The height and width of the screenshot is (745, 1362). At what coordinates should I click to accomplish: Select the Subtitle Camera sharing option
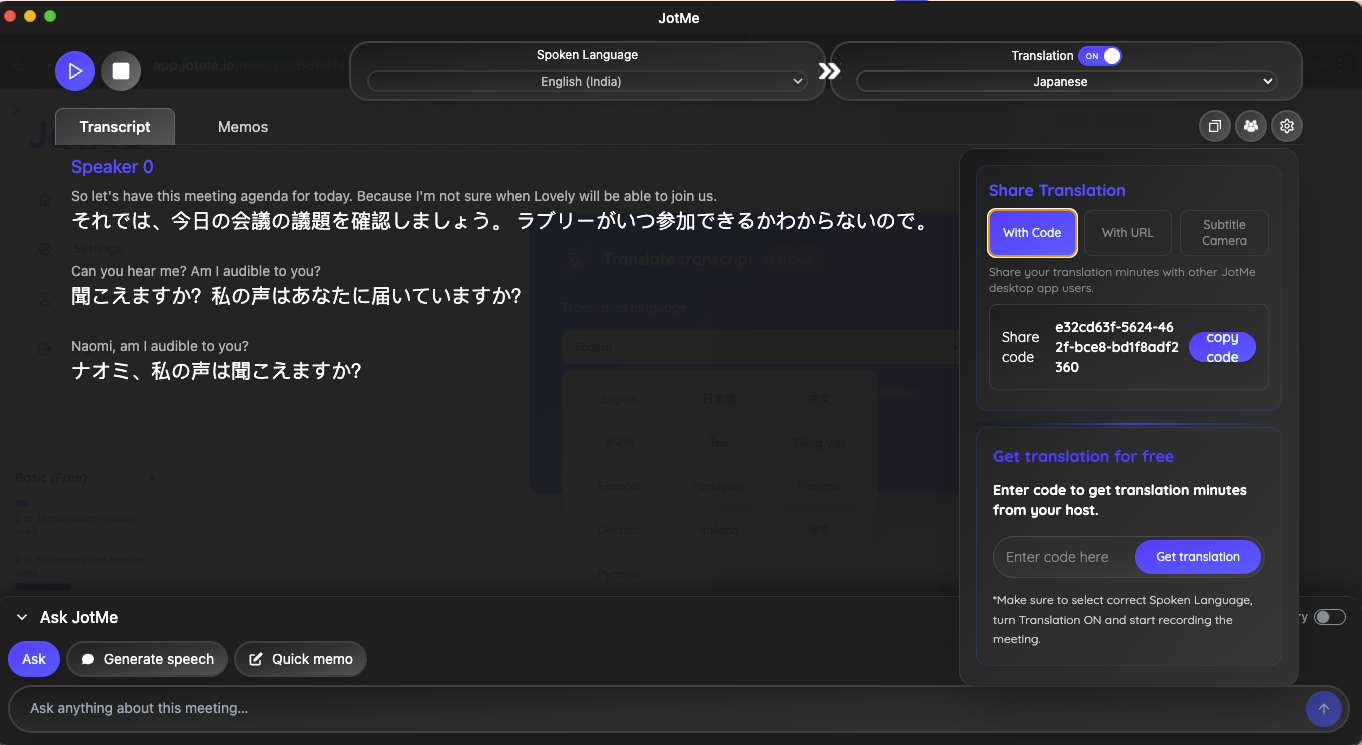click(1224, 233)
